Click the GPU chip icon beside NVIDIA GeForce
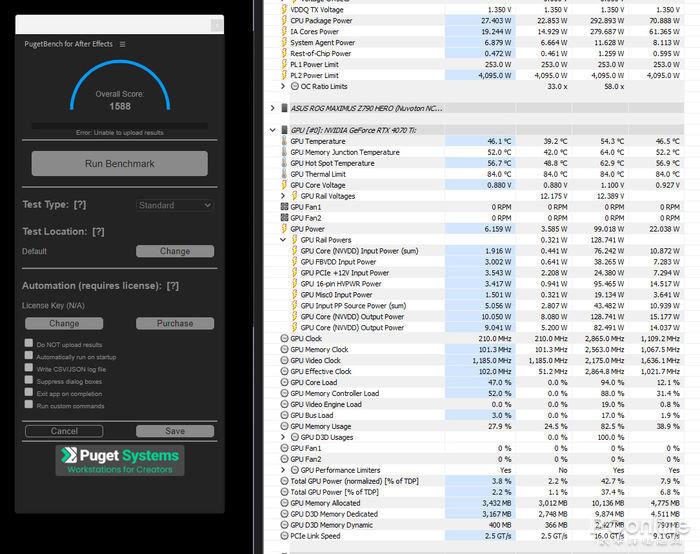The width and height of the screenshot is (700, 554). pos(283,130)
